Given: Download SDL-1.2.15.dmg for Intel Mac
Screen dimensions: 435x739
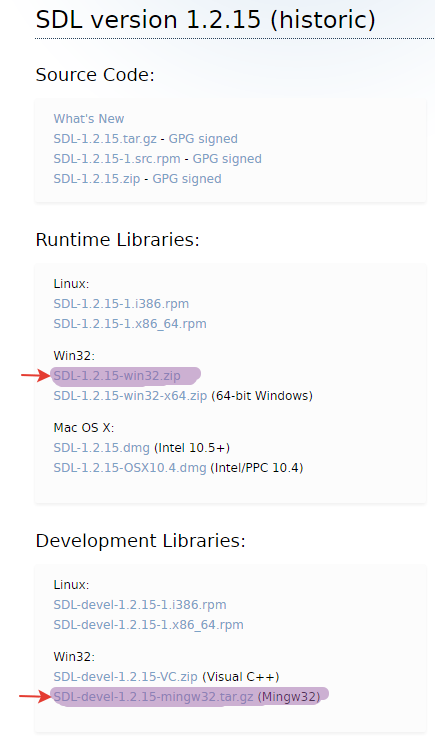Looking at the screenshot, I should tap(101, 448).
